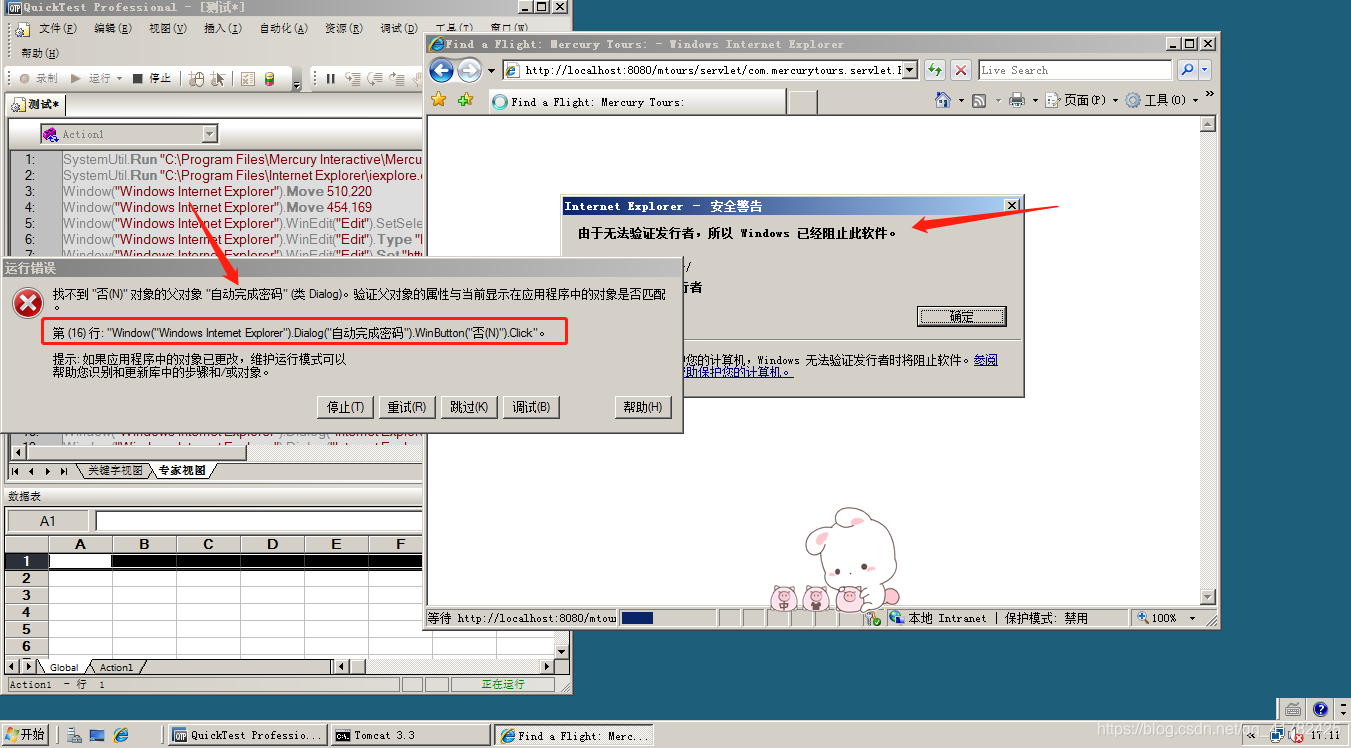The width and height of the screenshot is (1351, 748).
Task: Click the step out icon in QTP
Action: (x=399, y=78)
